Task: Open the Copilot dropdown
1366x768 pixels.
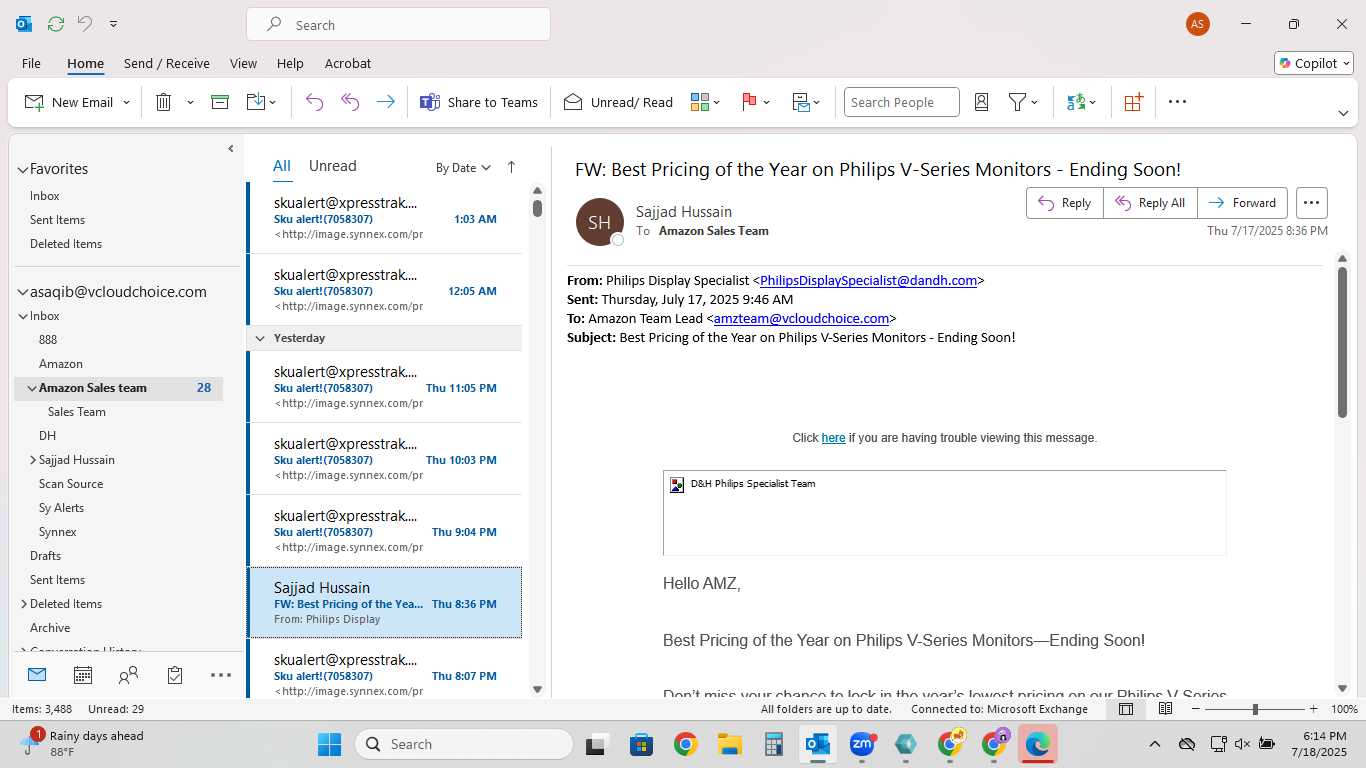Action: pyautogui.click(x=1314, y=63)
